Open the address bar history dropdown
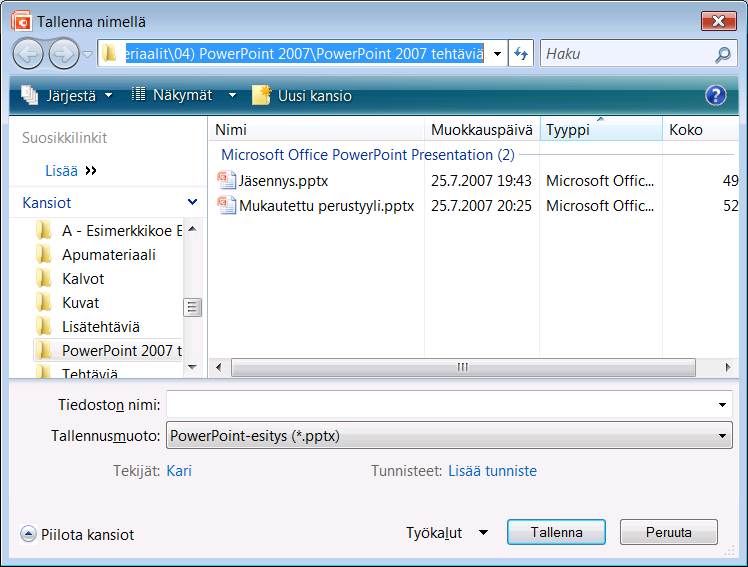748x567 pixels. (x=498, y=54)
